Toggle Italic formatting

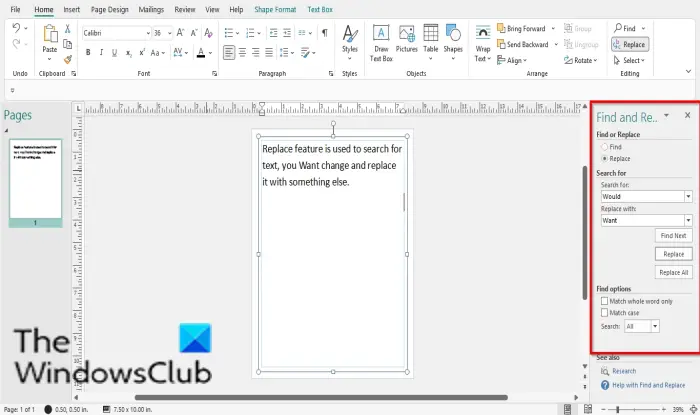pyautogui.click(x=101, y=53)
